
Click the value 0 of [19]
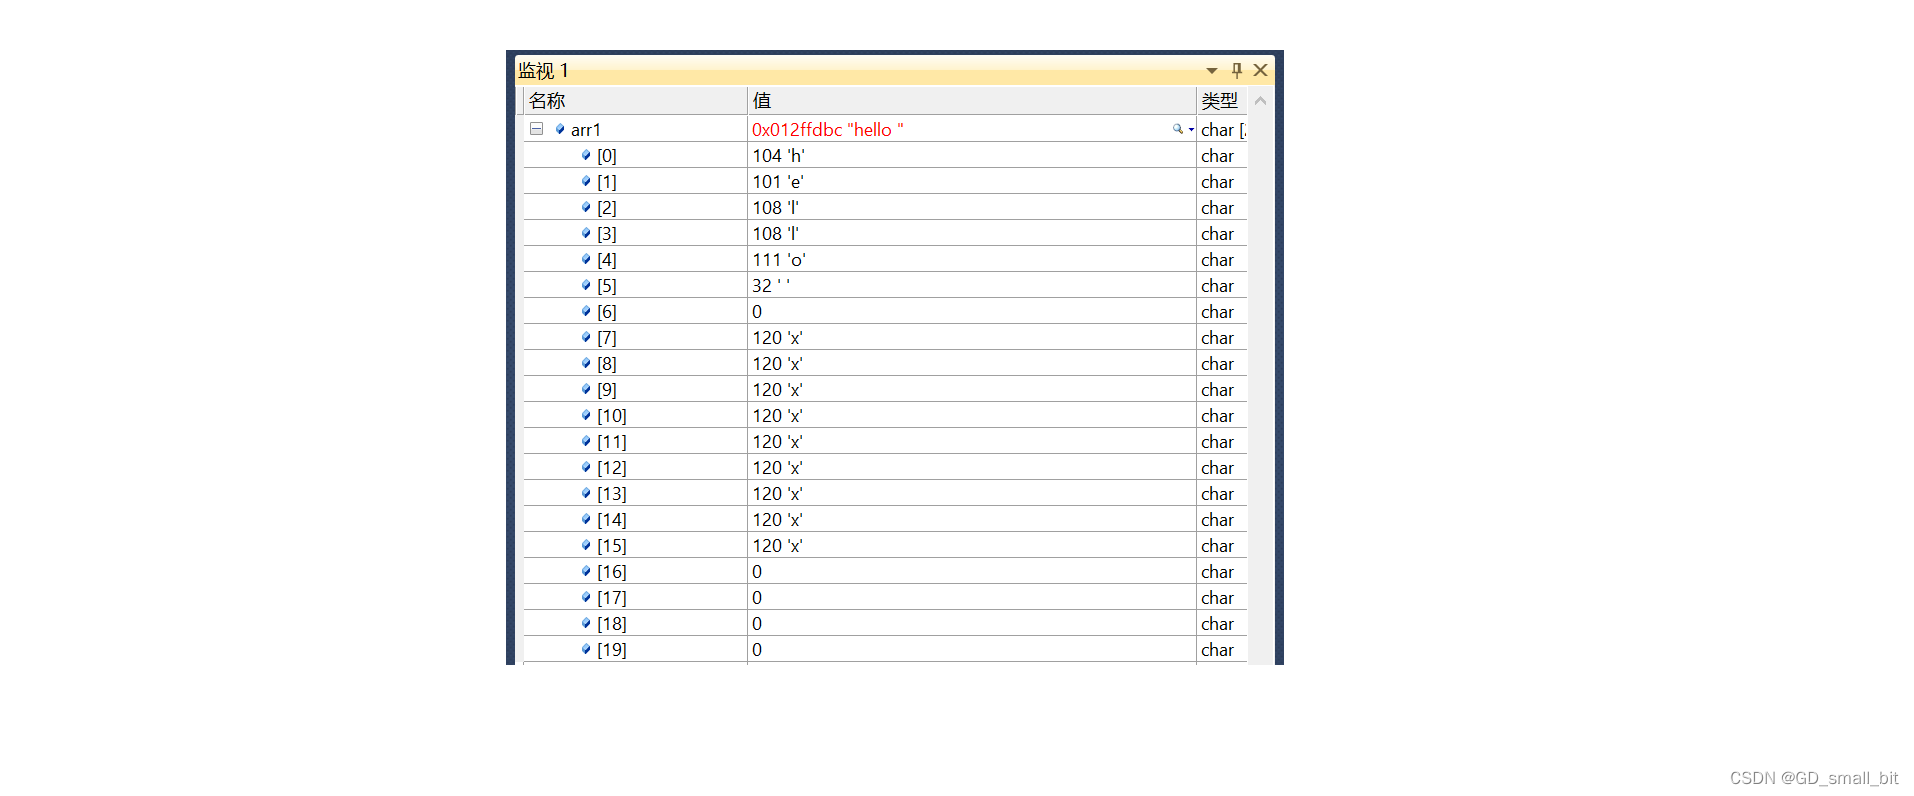tap(757, 650)
